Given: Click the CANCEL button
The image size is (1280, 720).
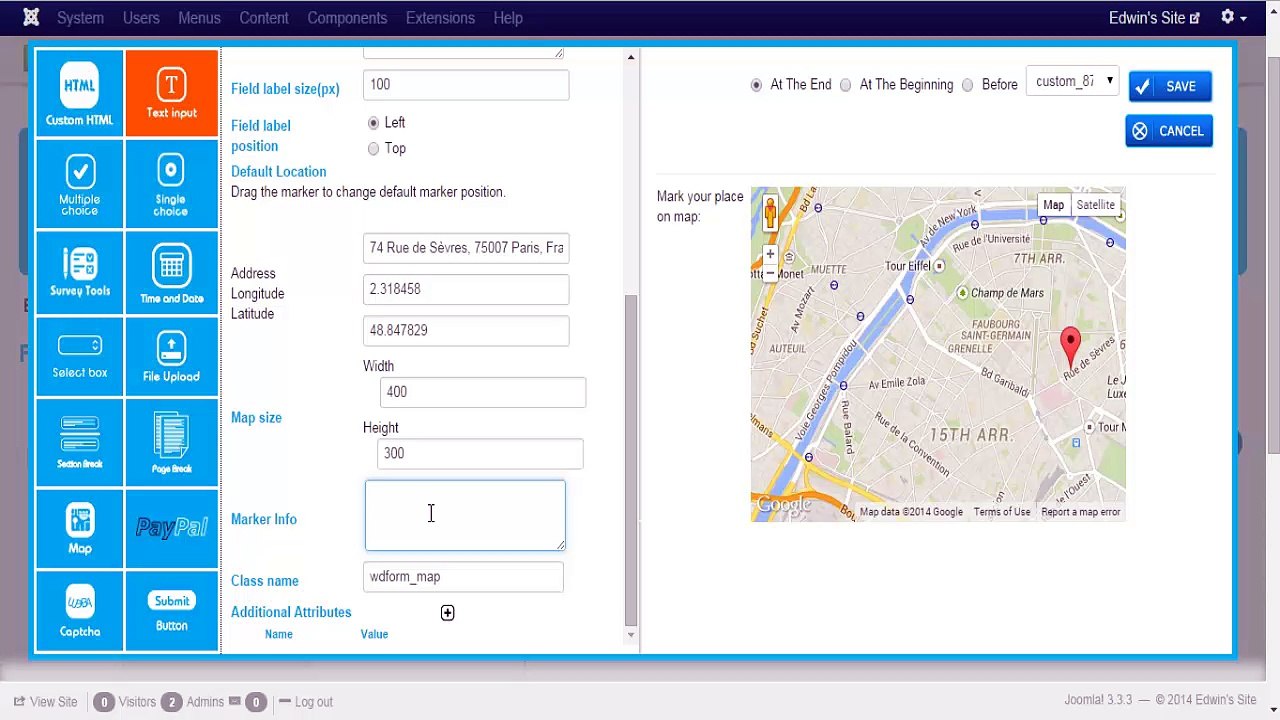Looking at the screenshot, I should [x=1169, y=131].
